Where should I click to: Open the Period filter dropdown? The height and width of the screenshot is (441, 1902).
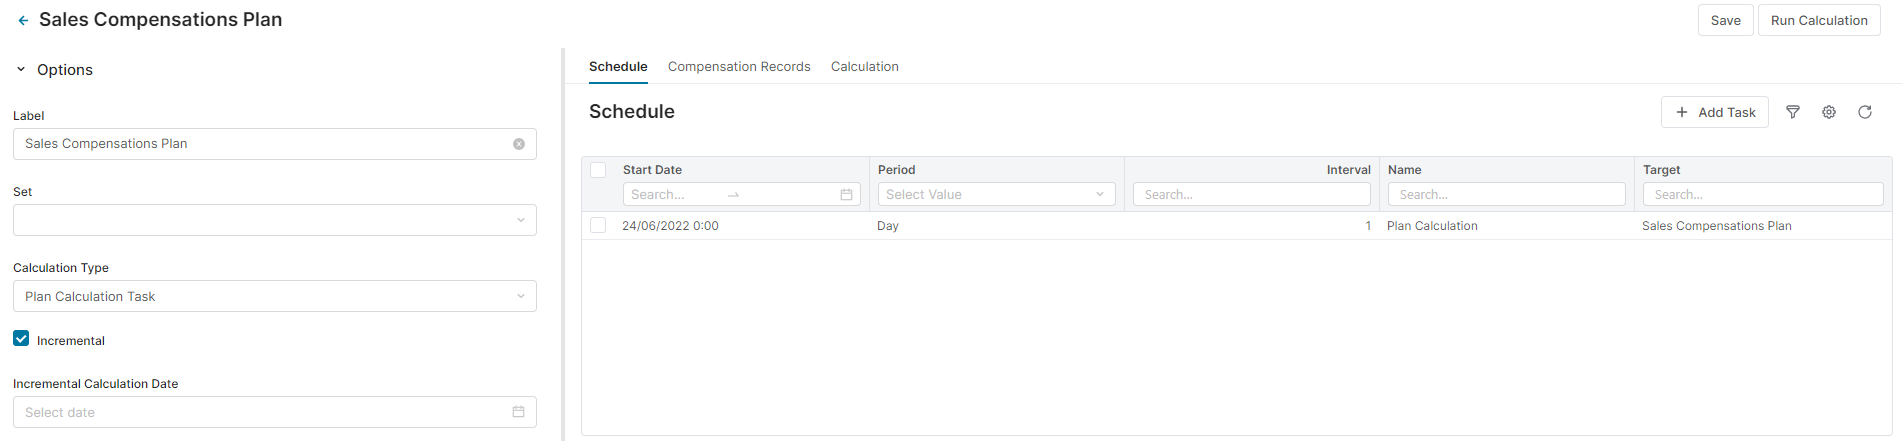click(996, 195)
